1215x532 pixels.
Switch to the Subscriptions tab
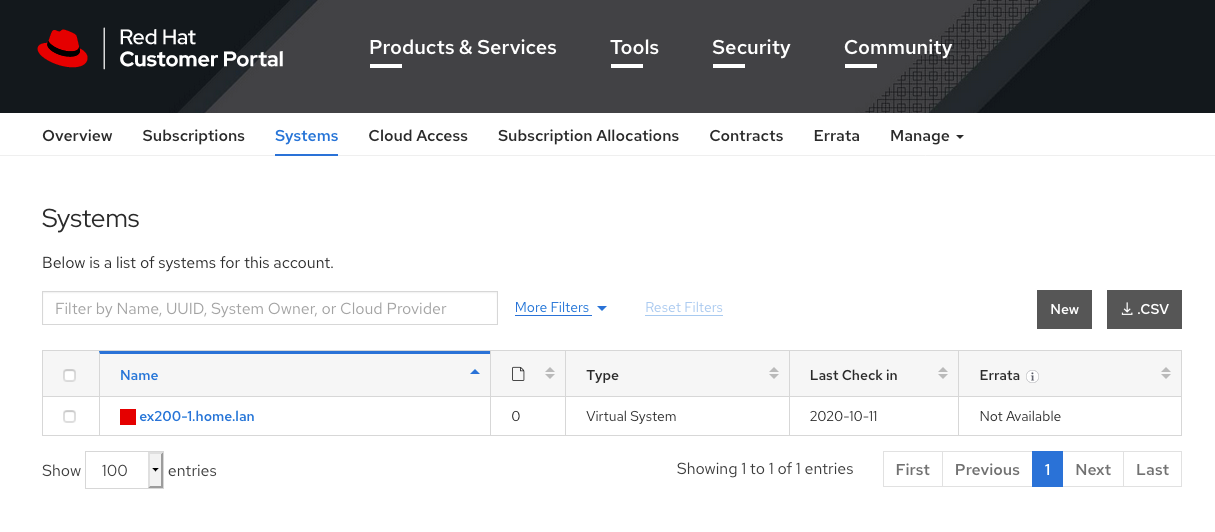point(194,136)
